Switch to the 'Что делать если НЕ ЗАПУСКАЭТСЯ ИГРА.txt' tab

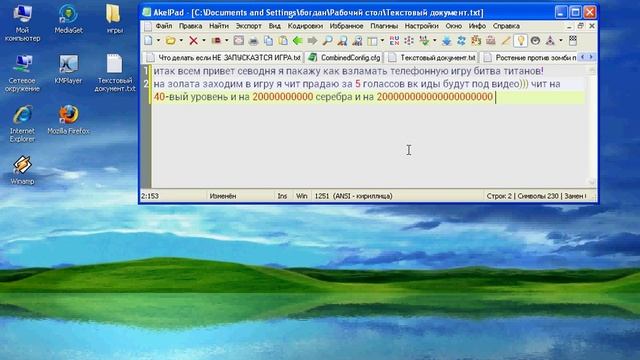click(x=224, y=58)
